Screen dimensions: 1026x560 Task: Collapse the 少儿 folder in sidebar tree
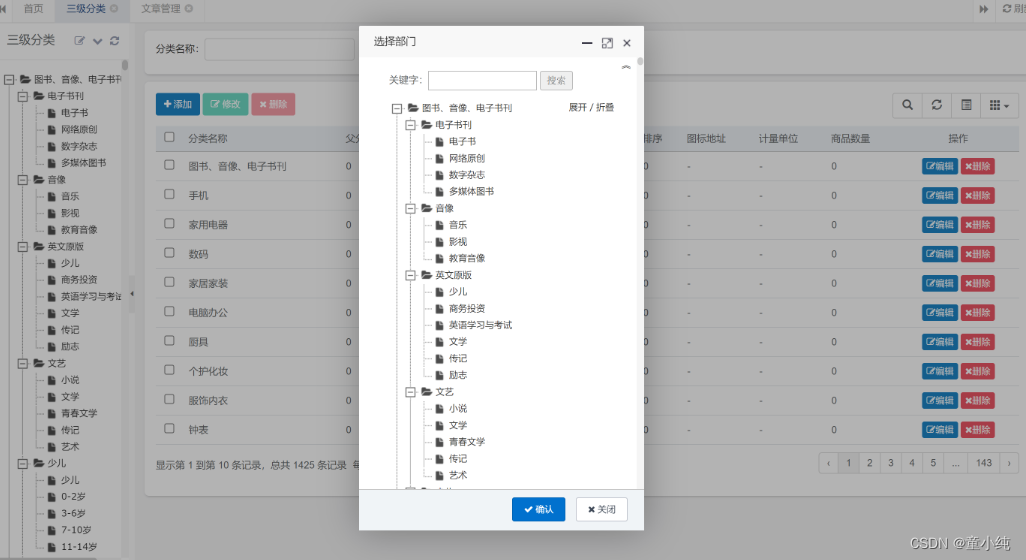click(x=22, y=463)
